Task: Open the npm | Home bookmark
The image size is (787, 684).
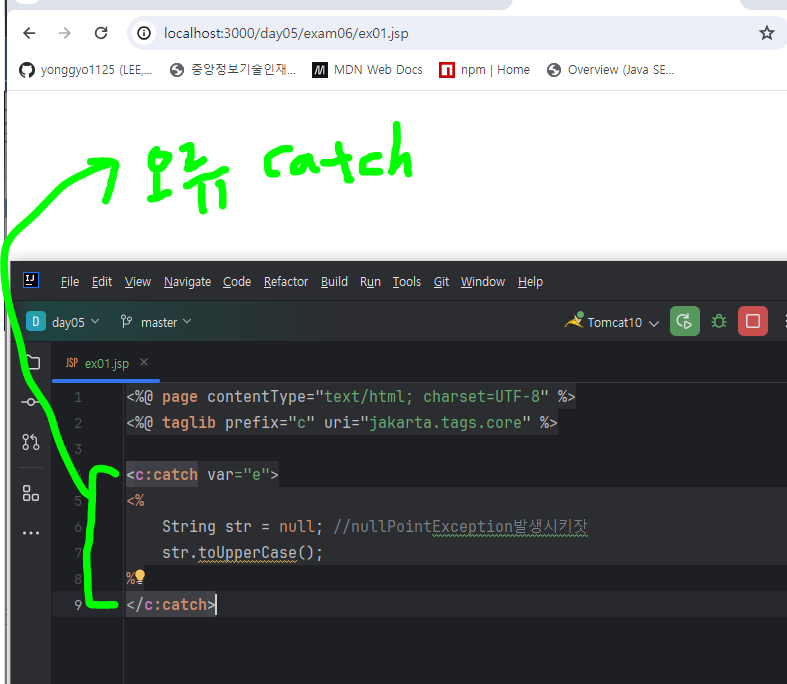Action: [x=484, y=70]
